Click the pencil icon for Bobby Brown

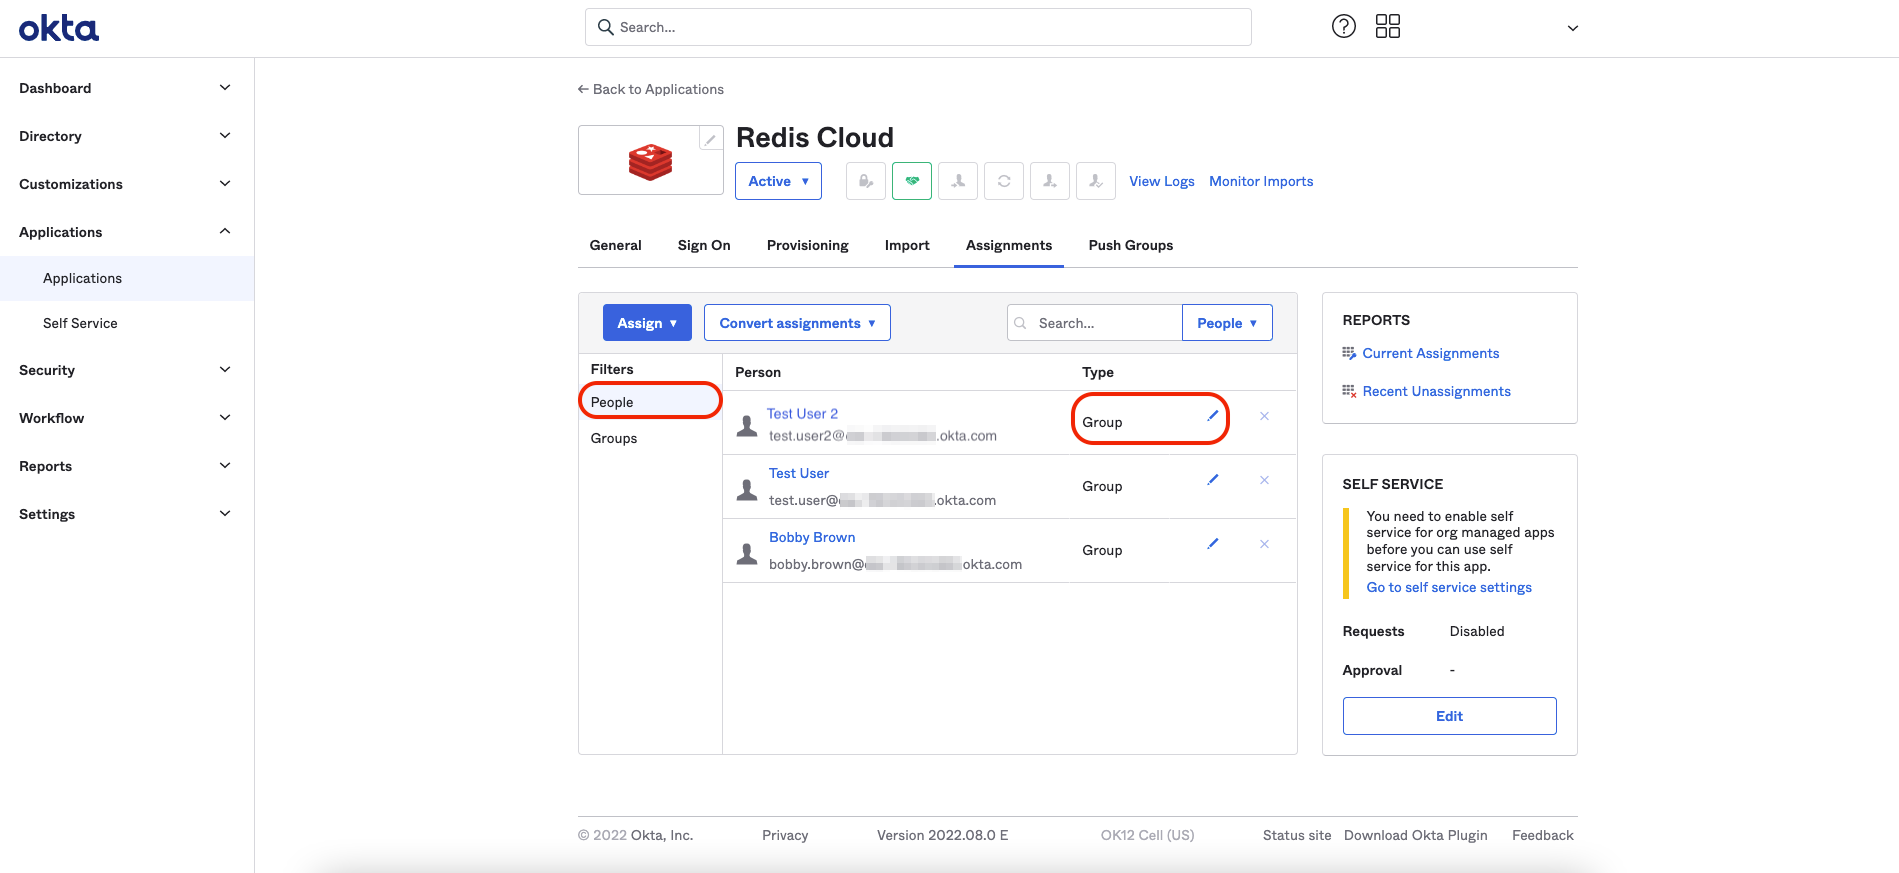(1212, 544)
